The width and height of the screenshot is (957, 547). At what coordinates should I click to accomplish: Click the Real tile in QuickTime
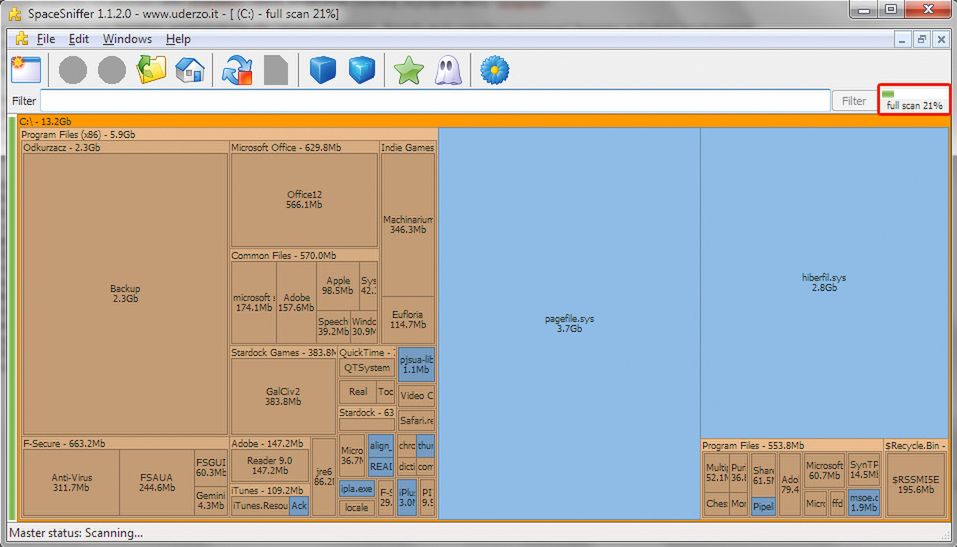pos(358,392)
